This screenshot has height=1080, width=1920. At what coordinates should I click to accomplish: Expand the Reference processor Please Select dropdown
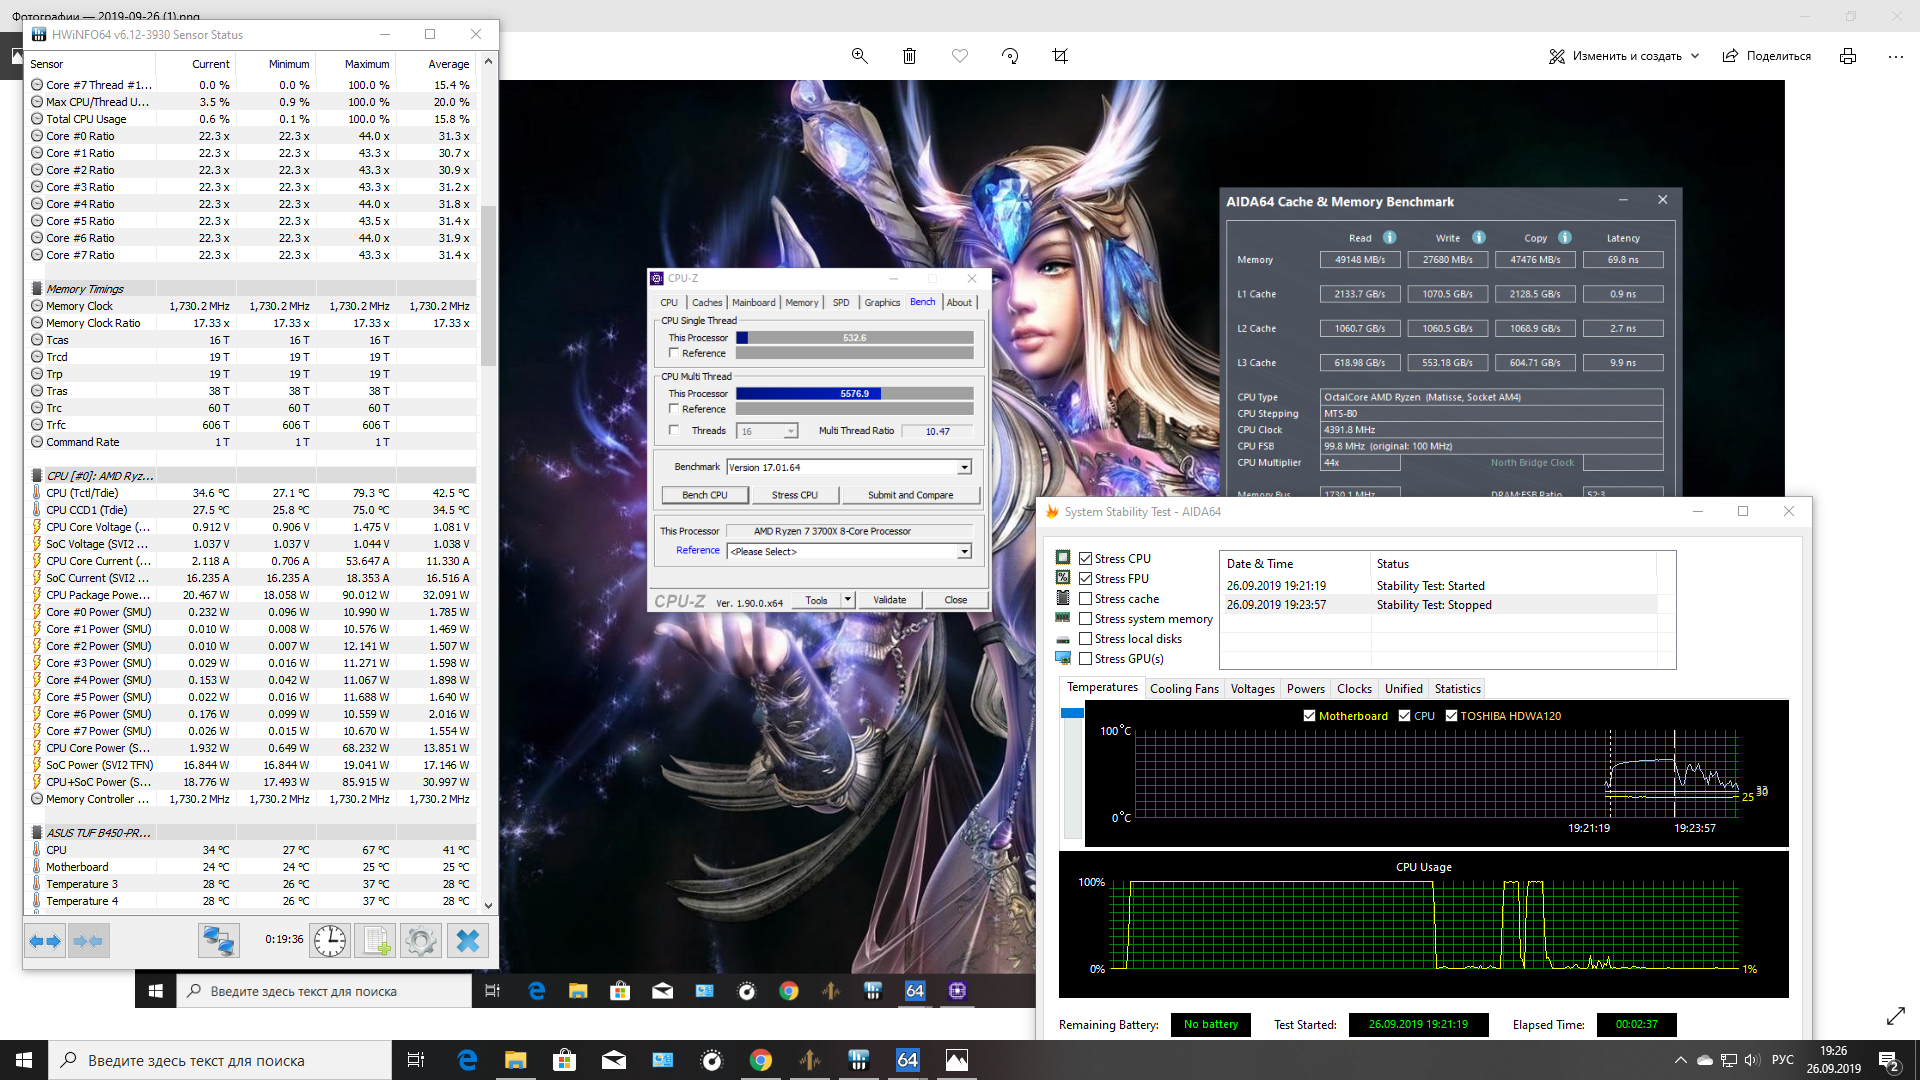[x=964, y=552]
